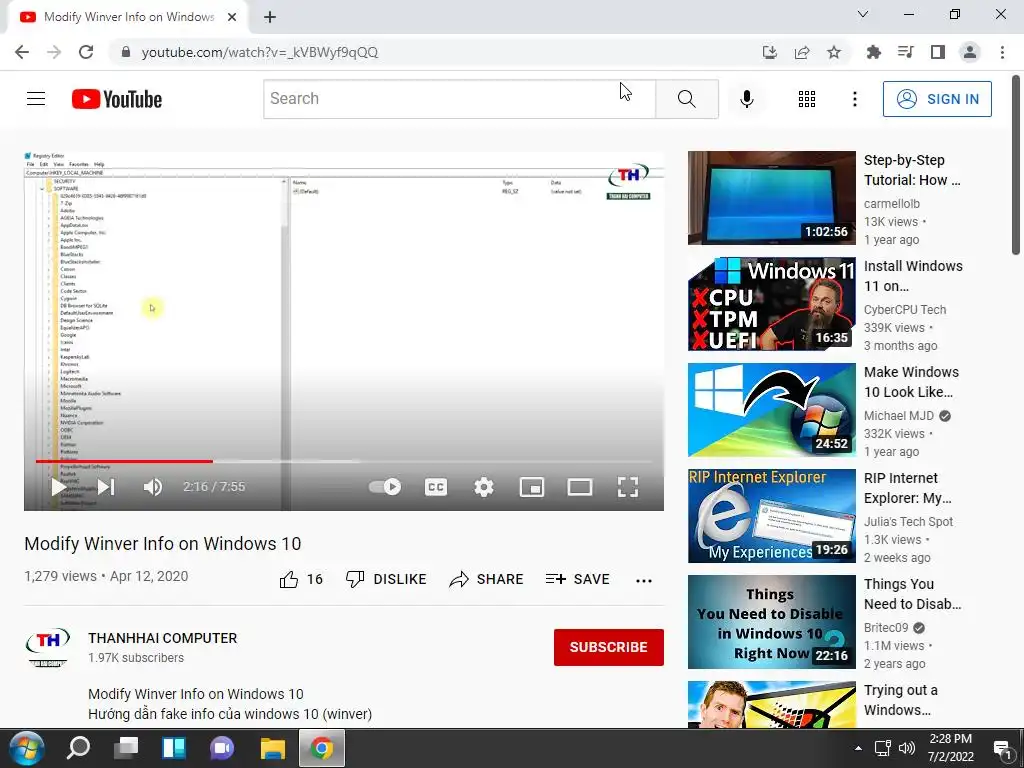Open video player settings gear
The image size is (1024, 768).
click(x=483, y=487)
